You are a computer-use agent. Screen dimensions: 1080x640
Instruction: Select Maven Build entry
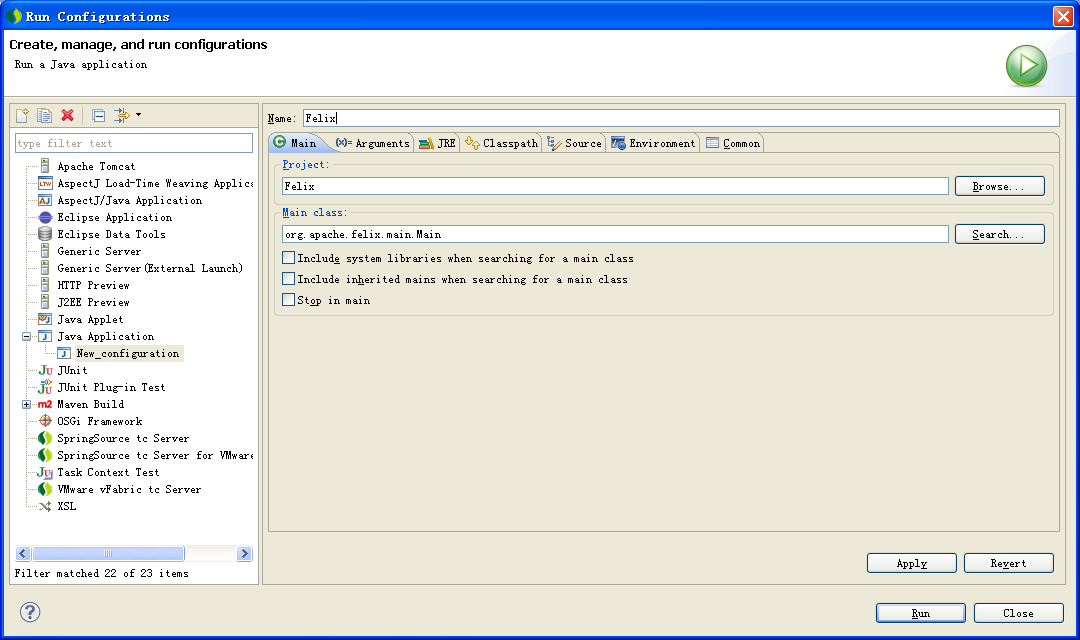(x=90, y=404)
